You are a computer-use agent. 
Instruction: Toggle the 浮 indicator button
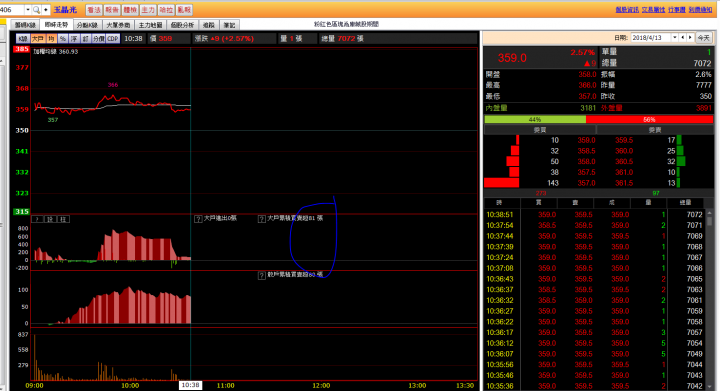(x=74, y=39)
